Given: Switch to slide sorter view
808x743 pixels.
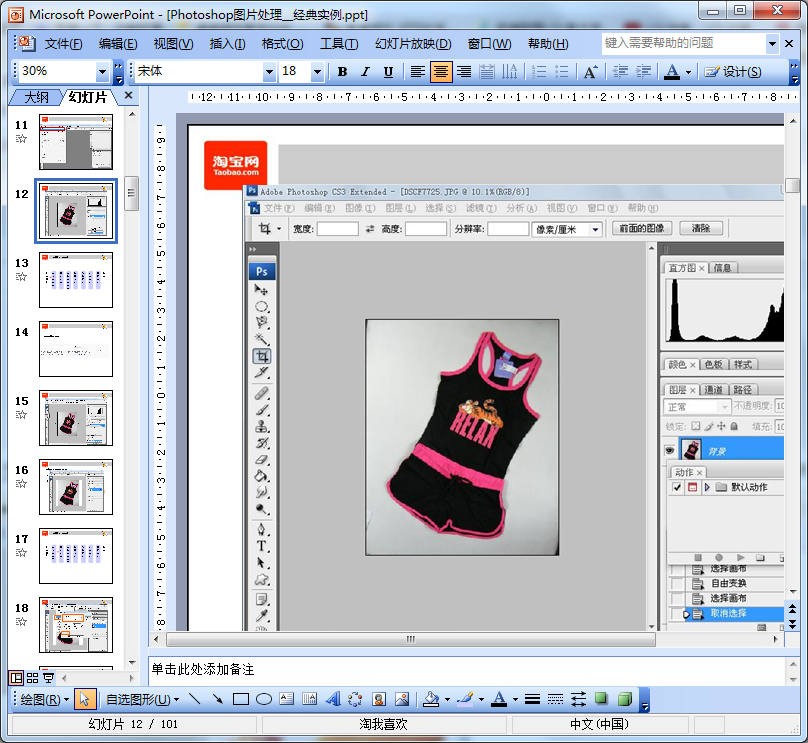Looking at the screenshot, I should coord(32,678).
